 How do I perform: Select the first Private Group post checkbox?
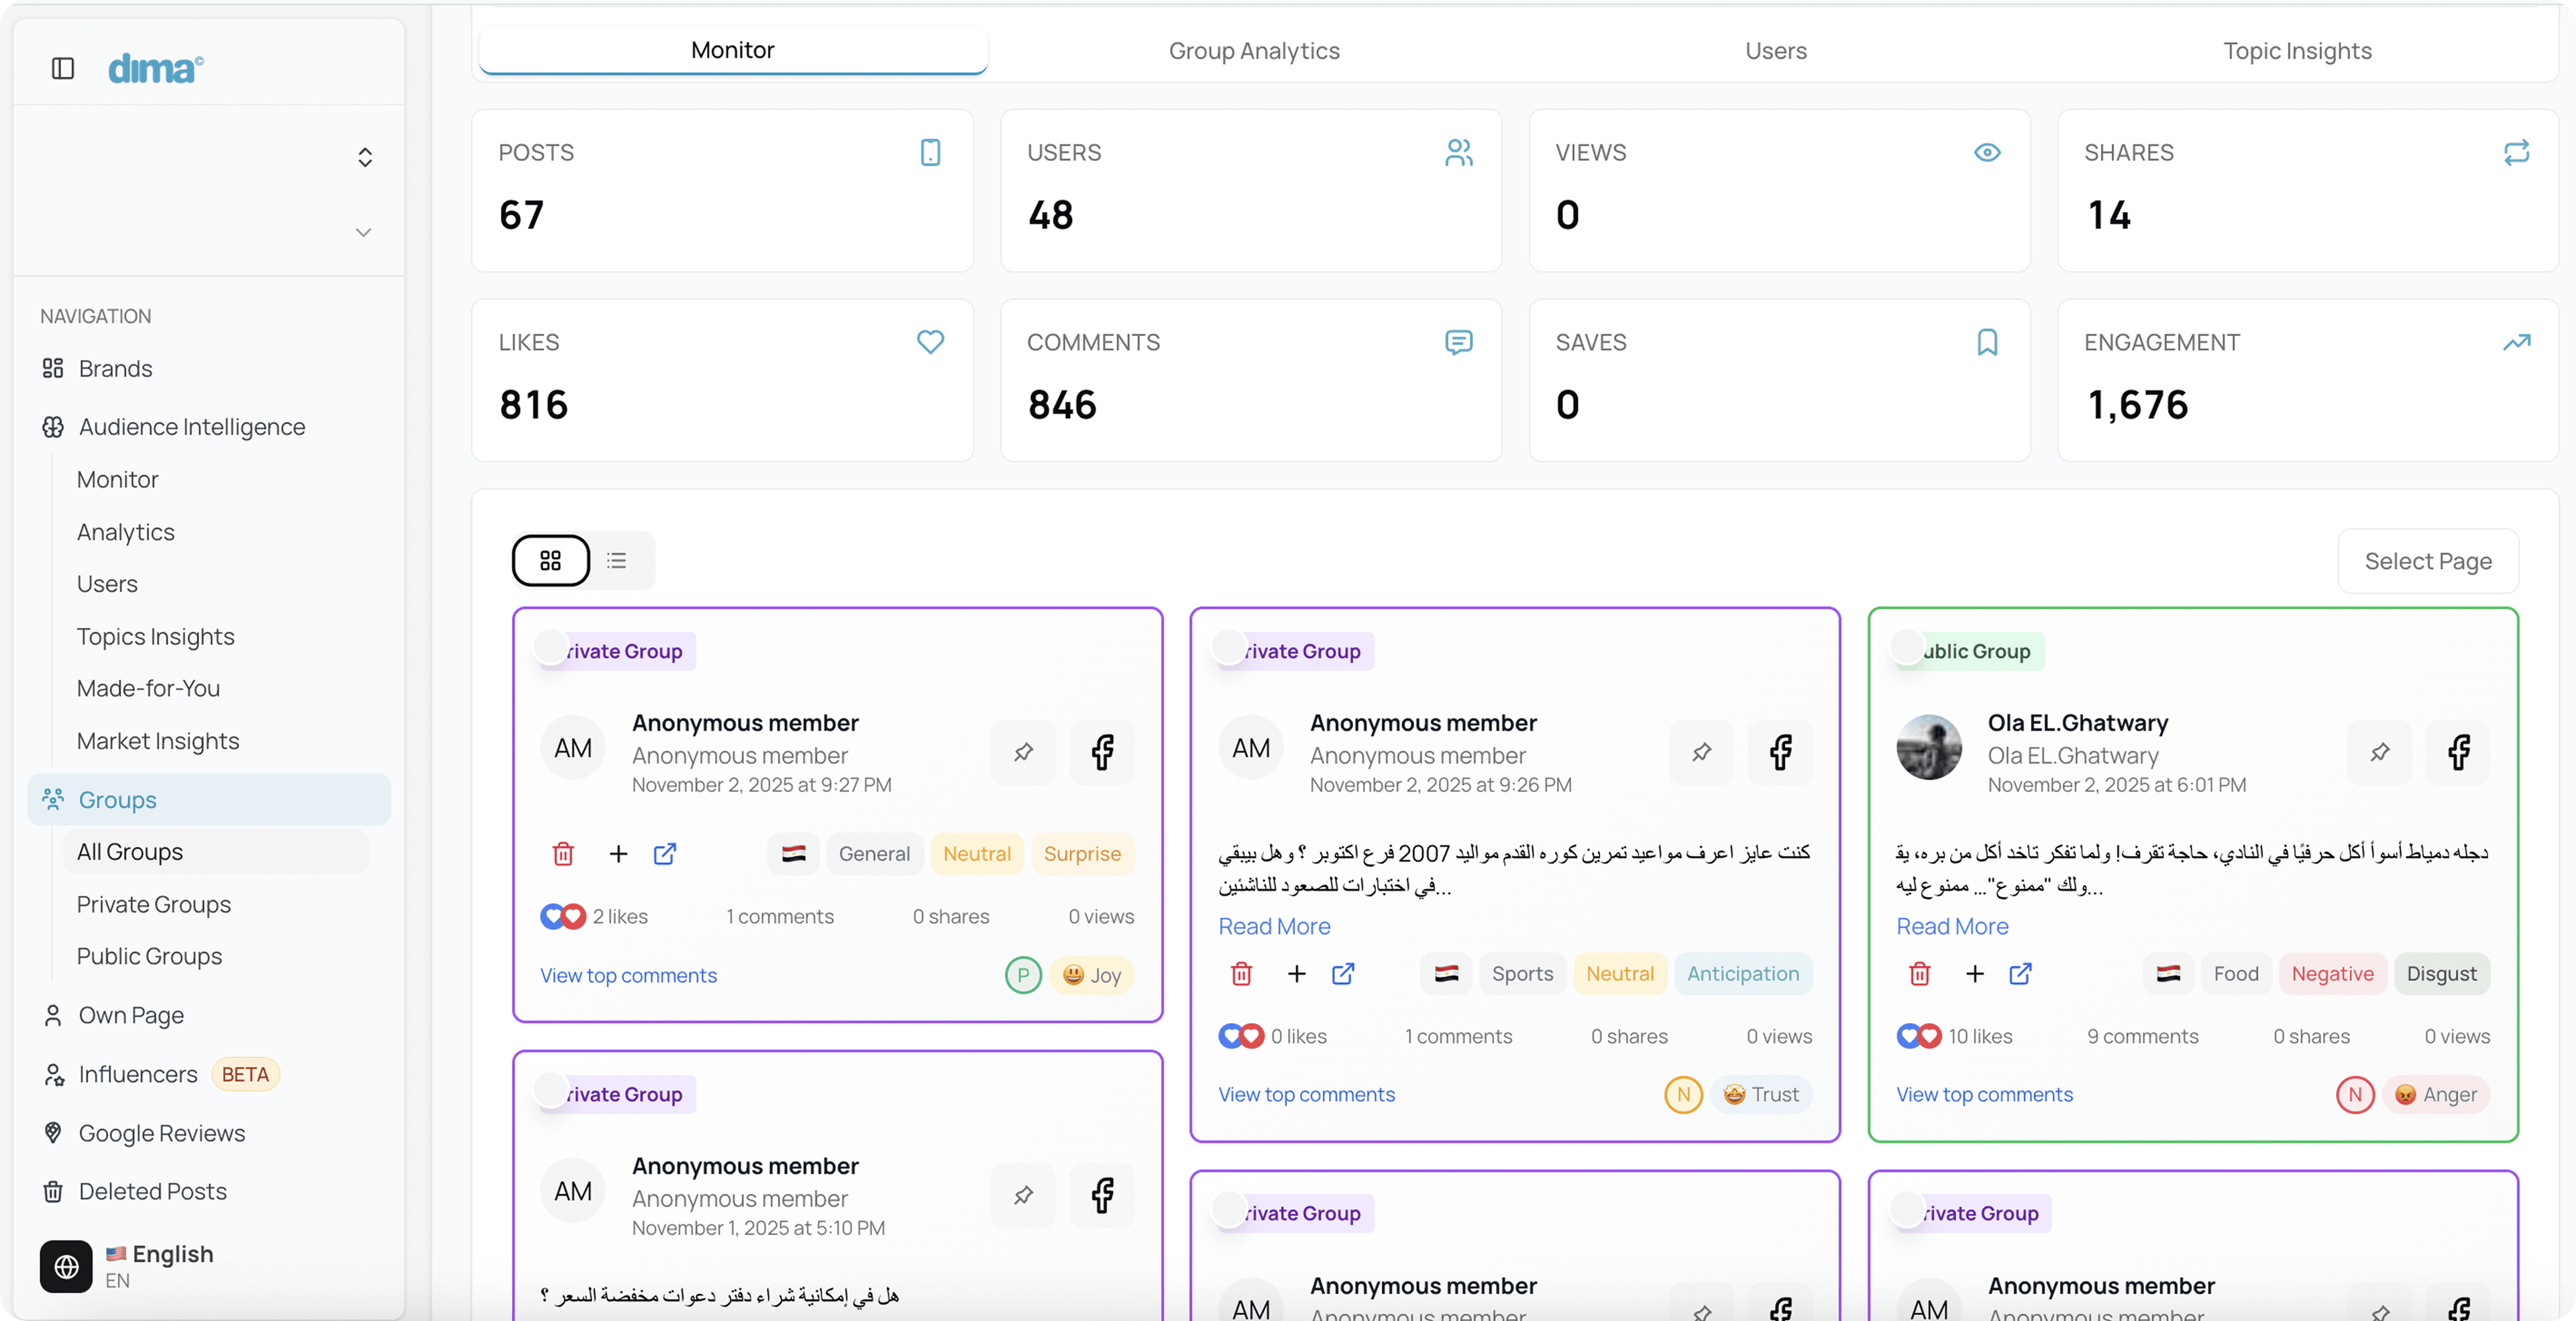click(x=550, y=647)
